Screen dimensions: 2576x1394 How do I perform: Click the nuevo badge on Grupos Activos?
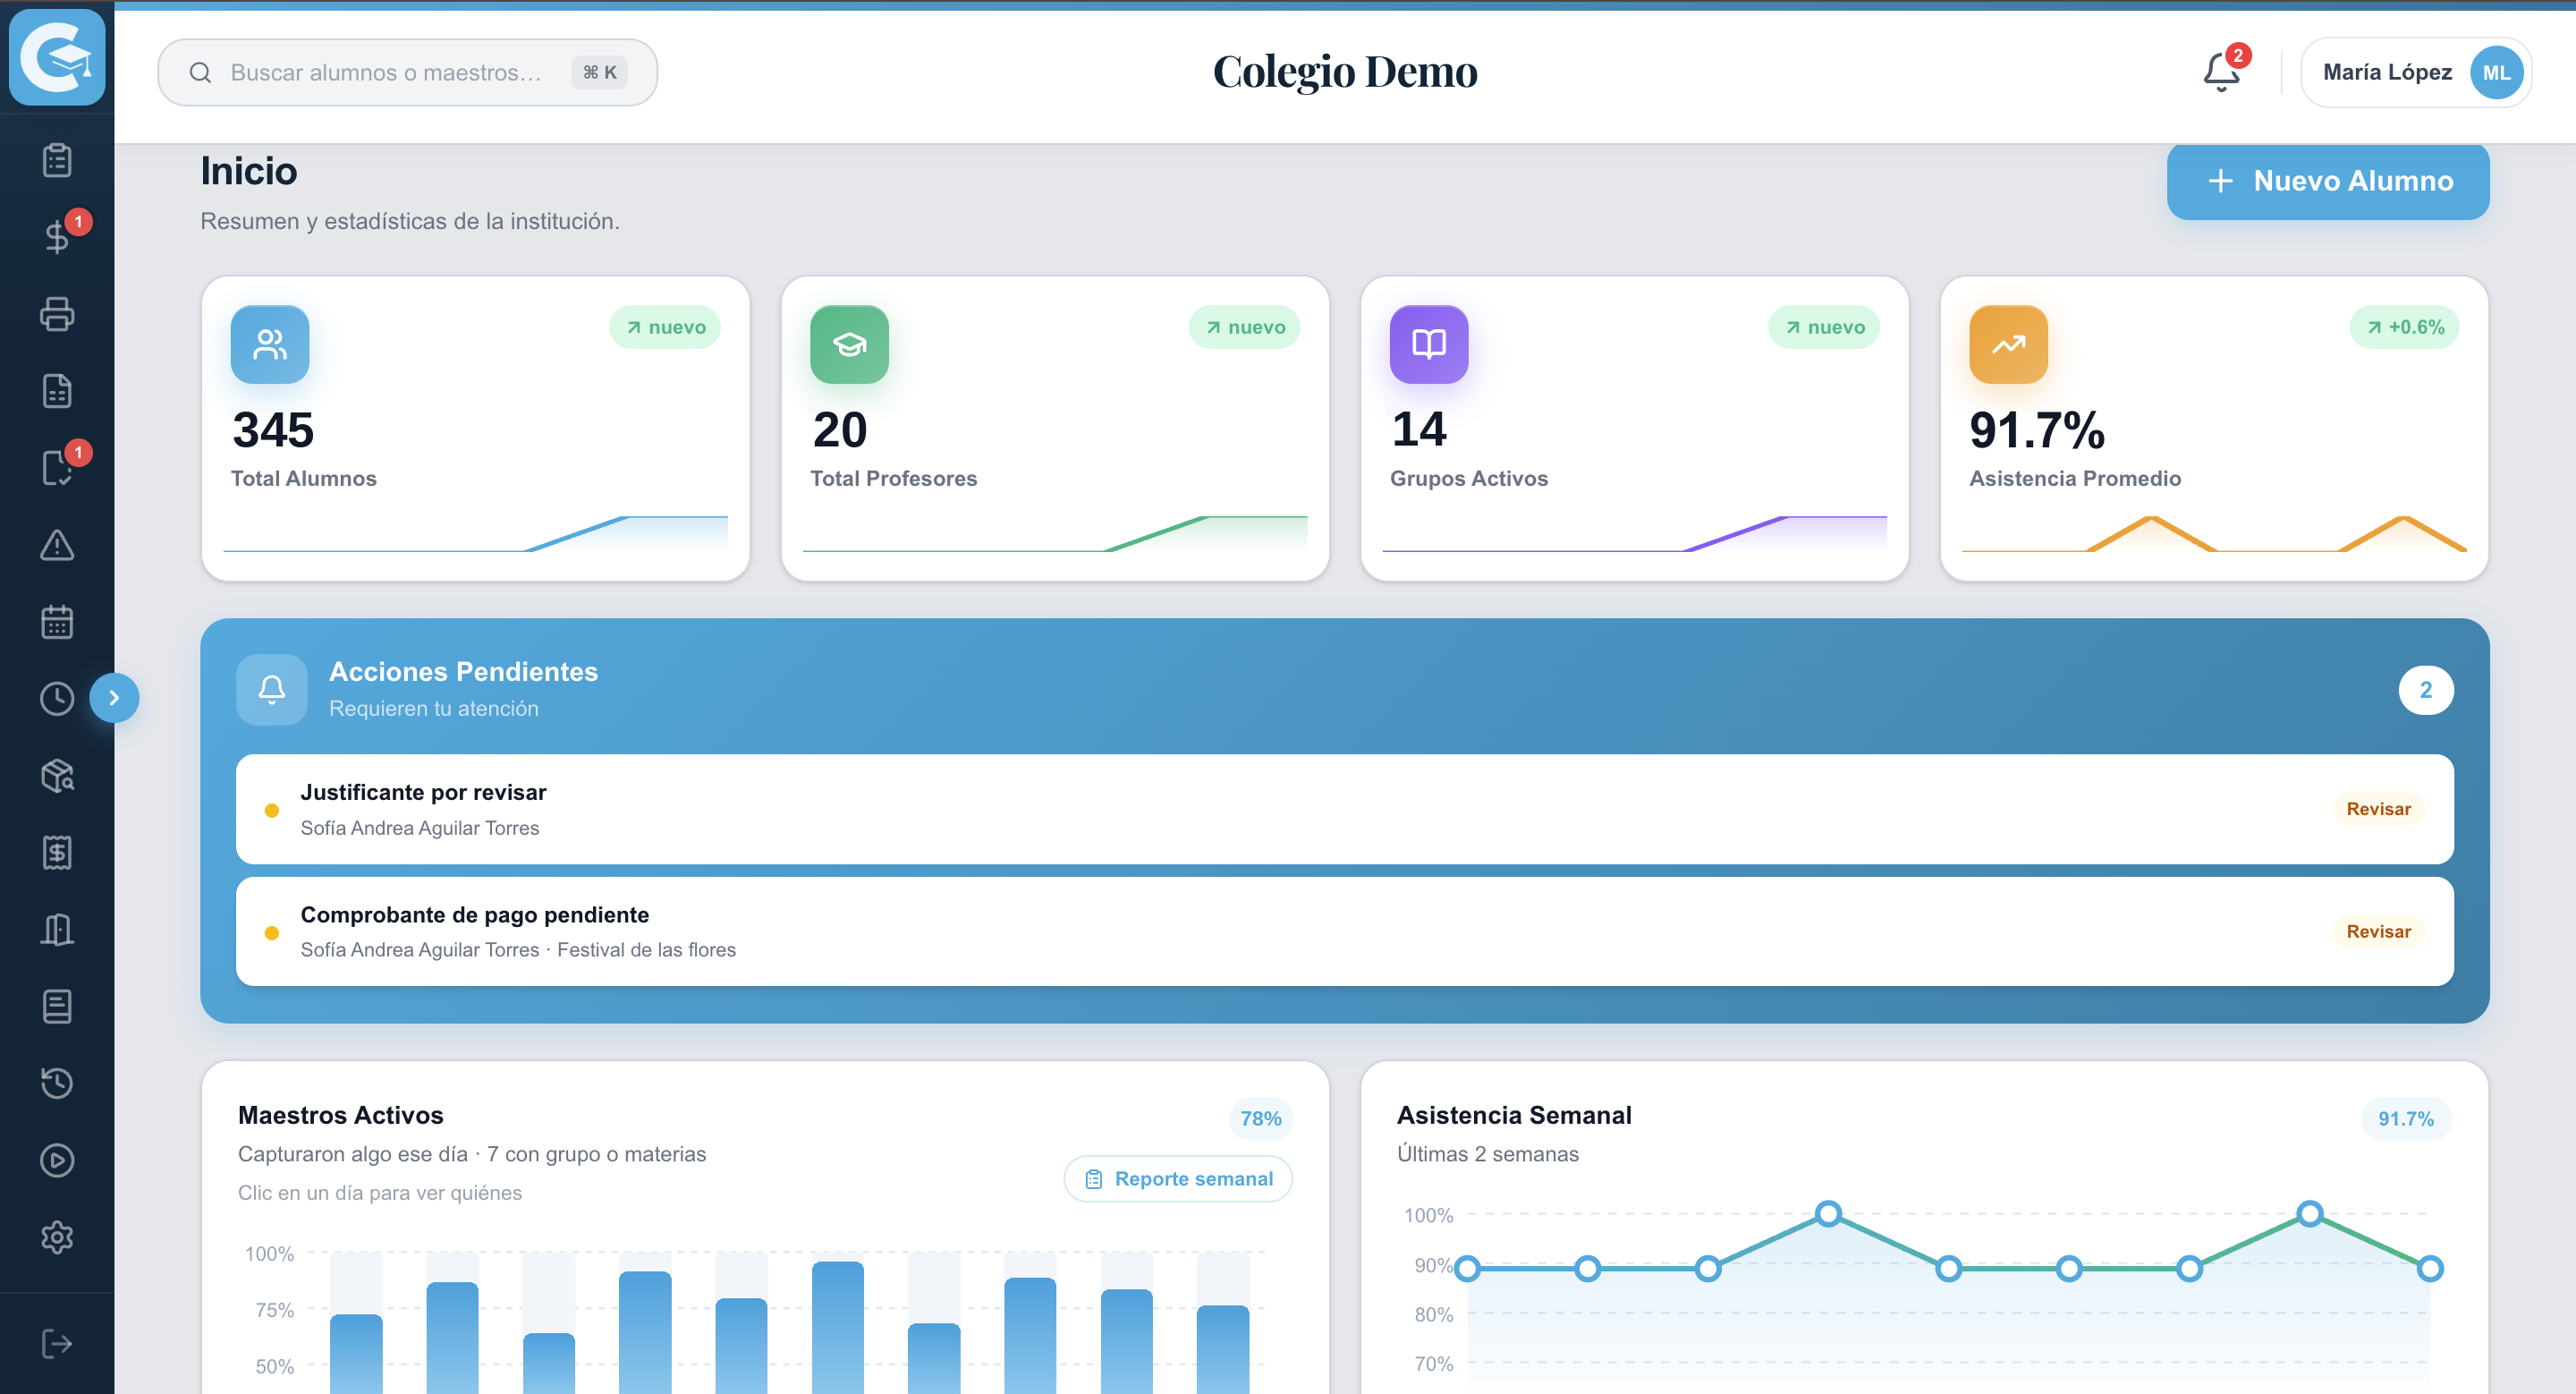[x=1824, y=327]
